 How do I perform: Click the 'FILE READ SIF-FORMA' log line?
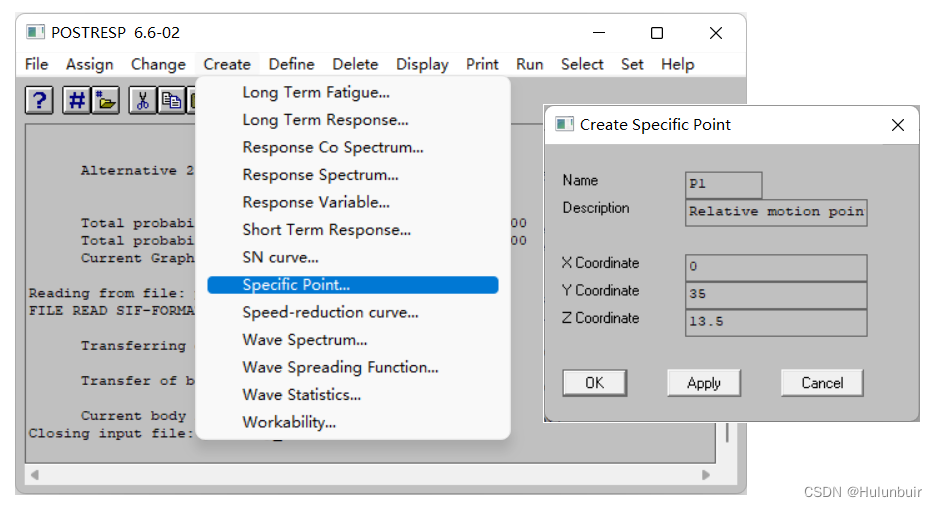pyautogui.click(x=112, y=311)
